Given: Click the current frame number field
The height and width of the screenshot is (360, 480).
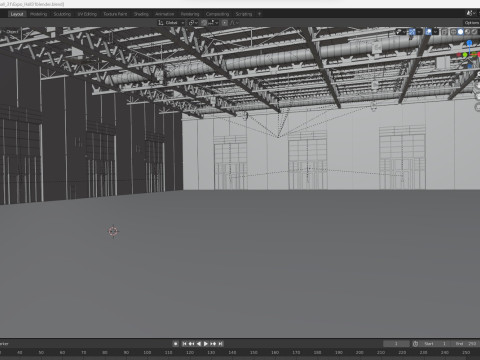Looking at the screenshot, I should (x=396, y=344).
